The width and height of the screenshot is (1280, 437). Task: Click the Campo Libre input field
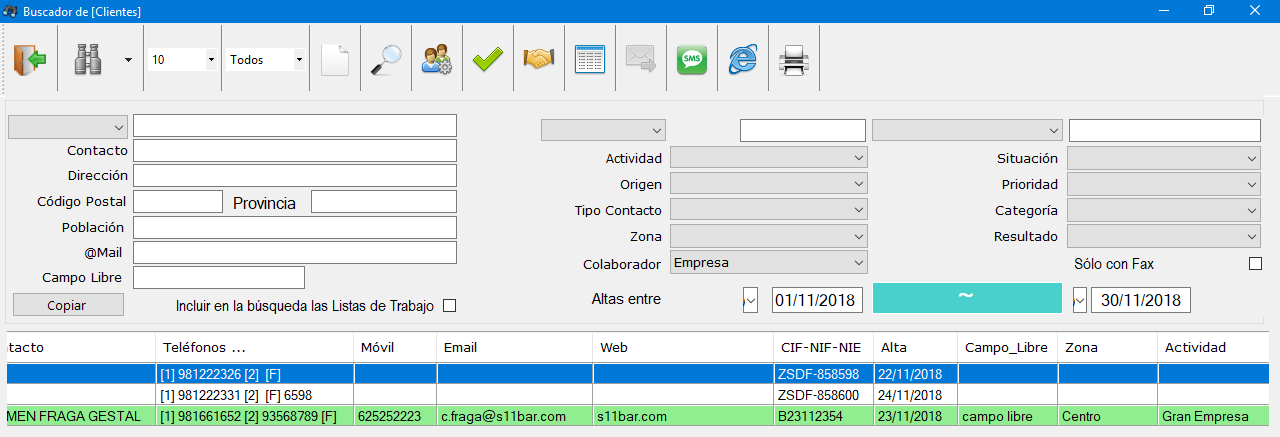coord(219,277)
